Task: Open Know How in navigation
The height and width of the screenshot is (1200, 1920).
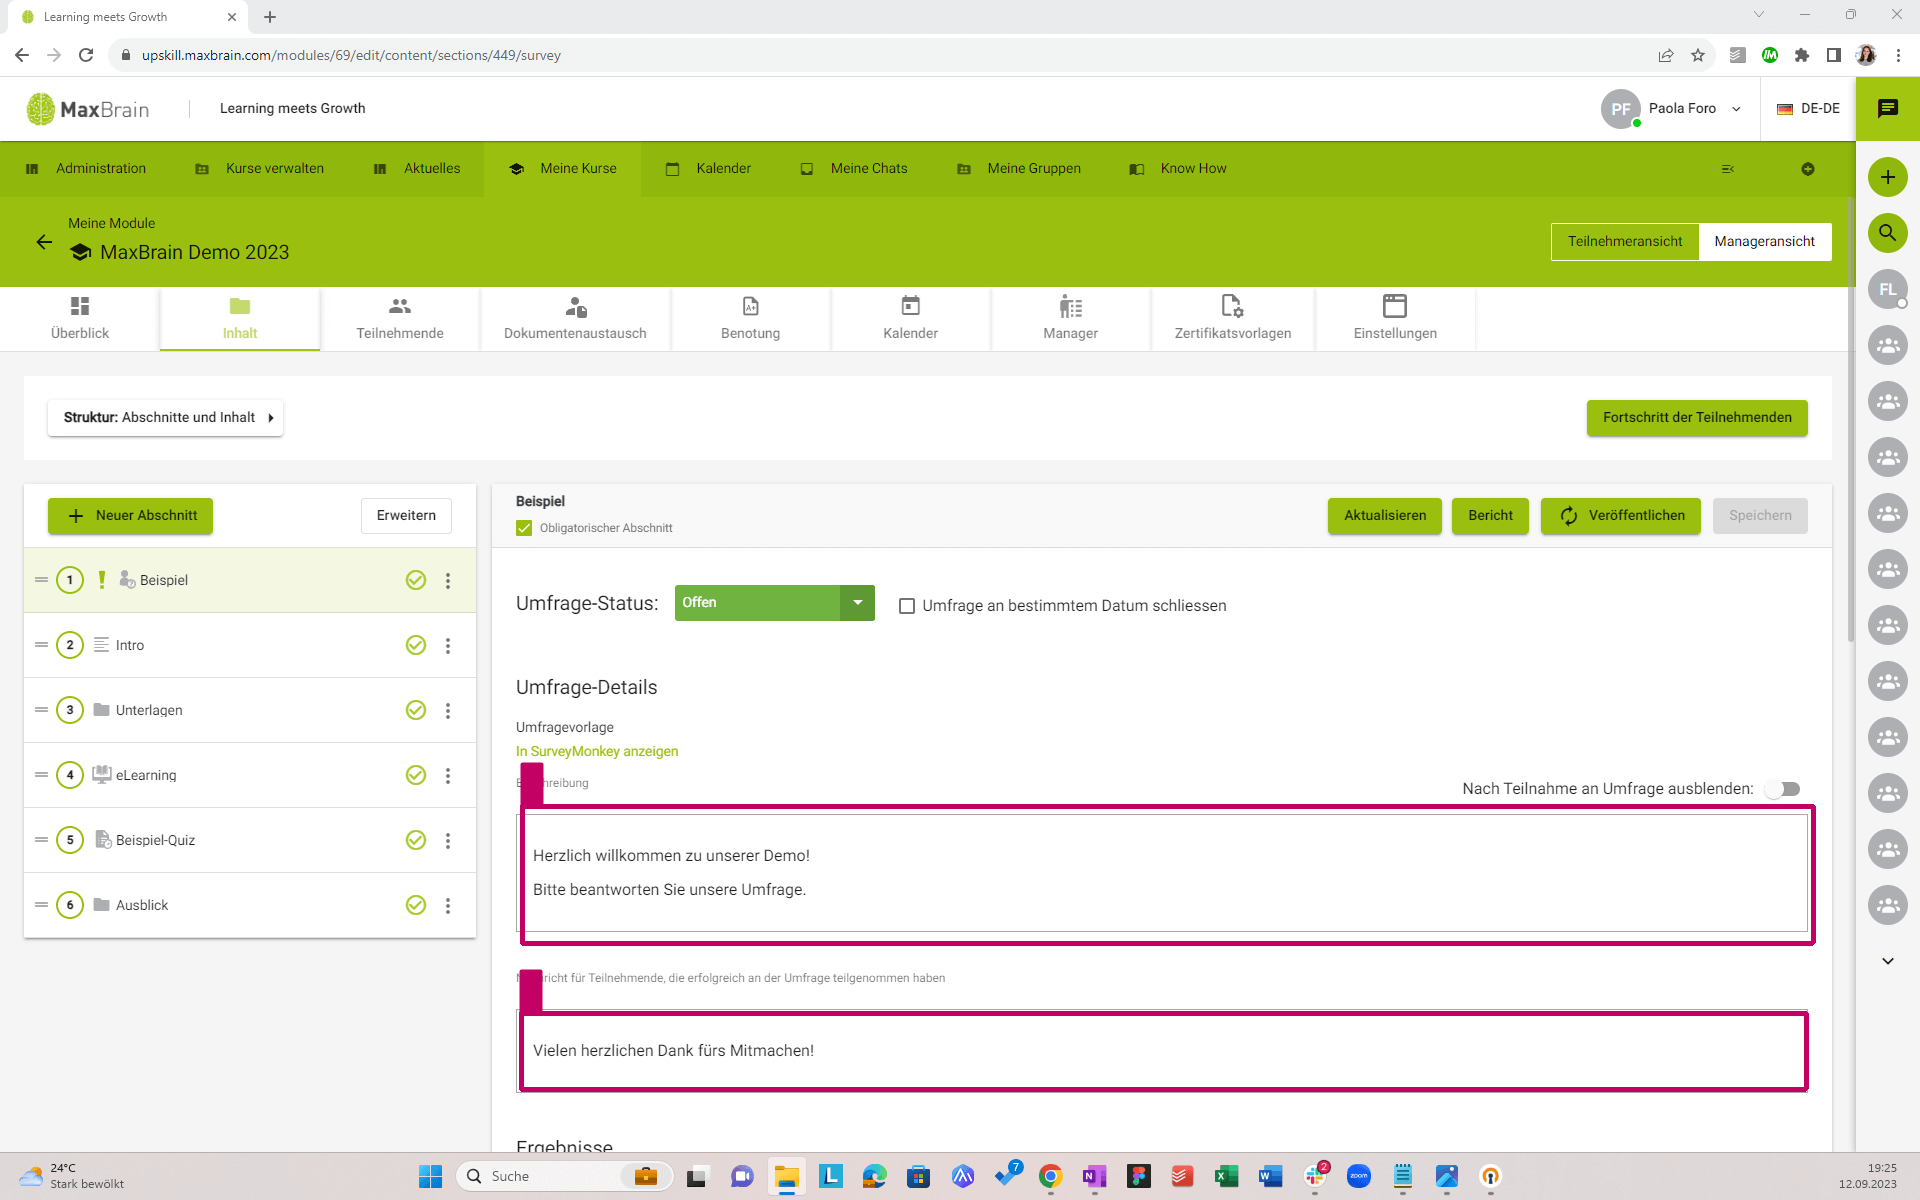Action: tap(1179, 169)
